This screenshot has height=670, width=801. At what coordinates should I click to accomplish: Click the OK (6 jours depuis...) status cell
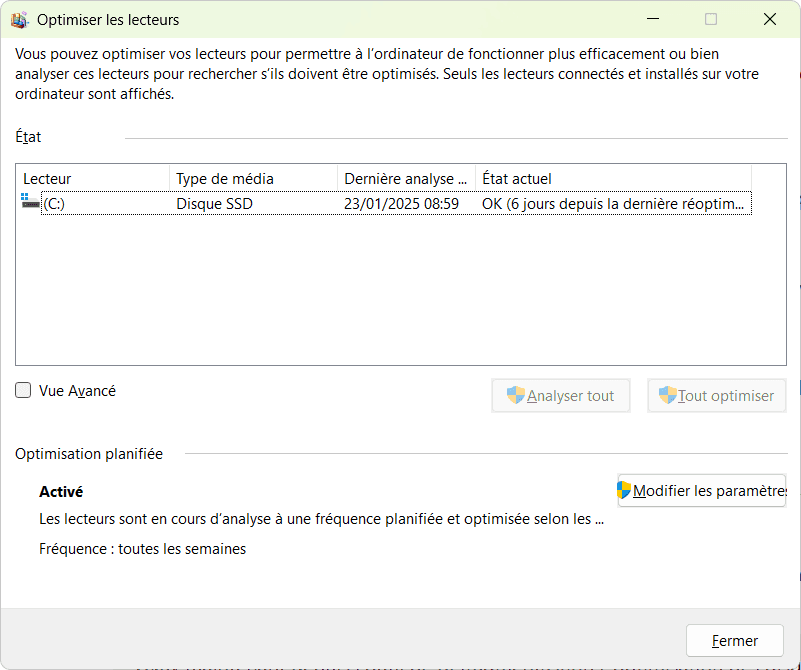click(x=613, y=204)
